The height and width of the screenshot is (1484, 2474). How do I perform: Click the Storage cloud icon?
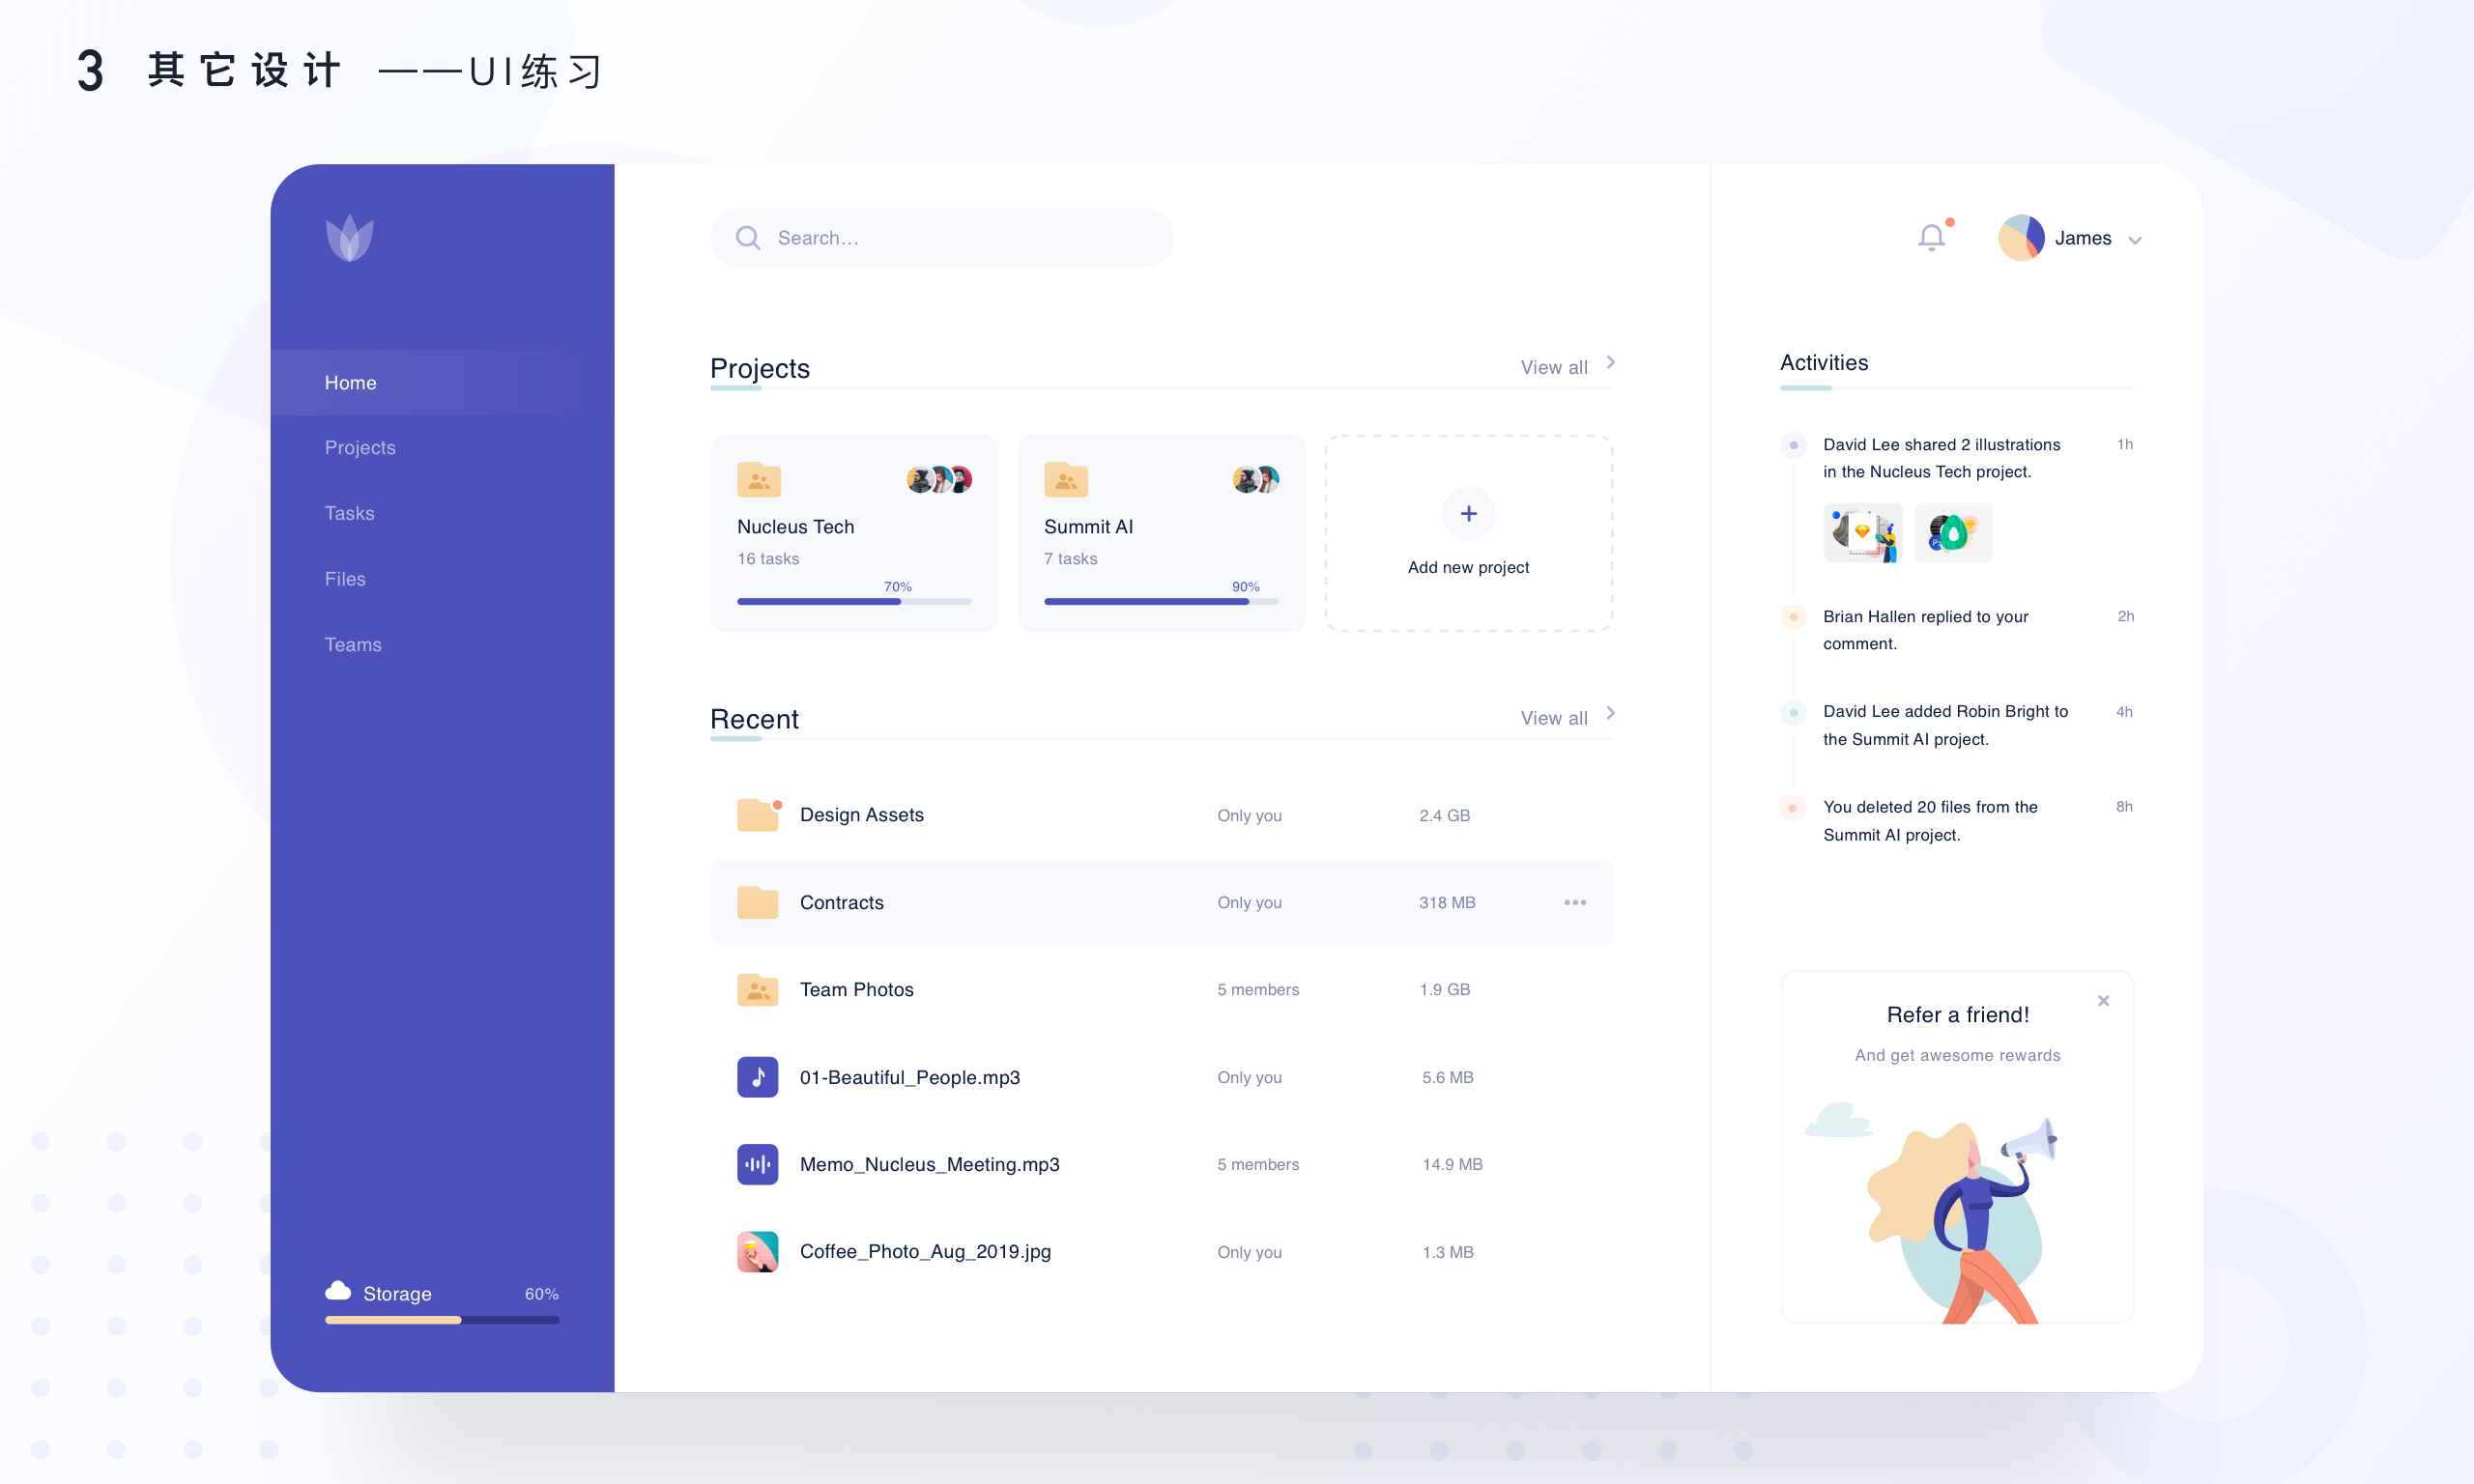click(338, 1291)
